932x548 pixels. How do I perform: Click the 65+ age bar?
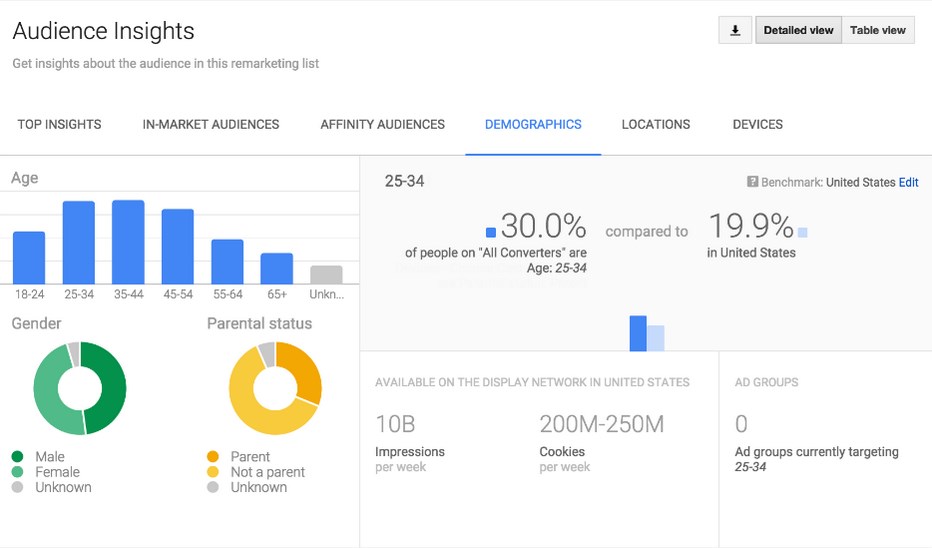277,268
